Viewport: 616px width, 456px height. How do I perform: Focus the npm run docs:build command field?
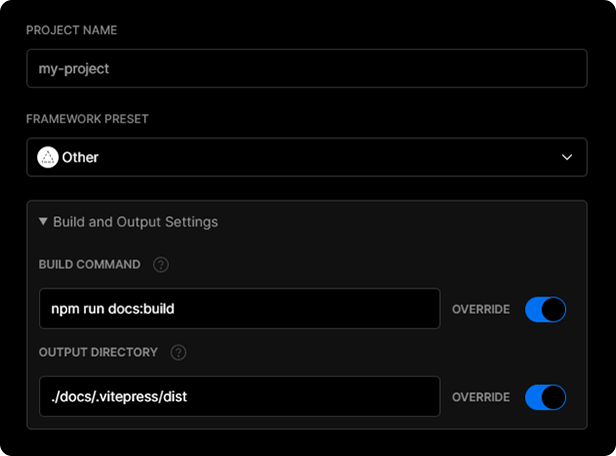click(239, 309)
